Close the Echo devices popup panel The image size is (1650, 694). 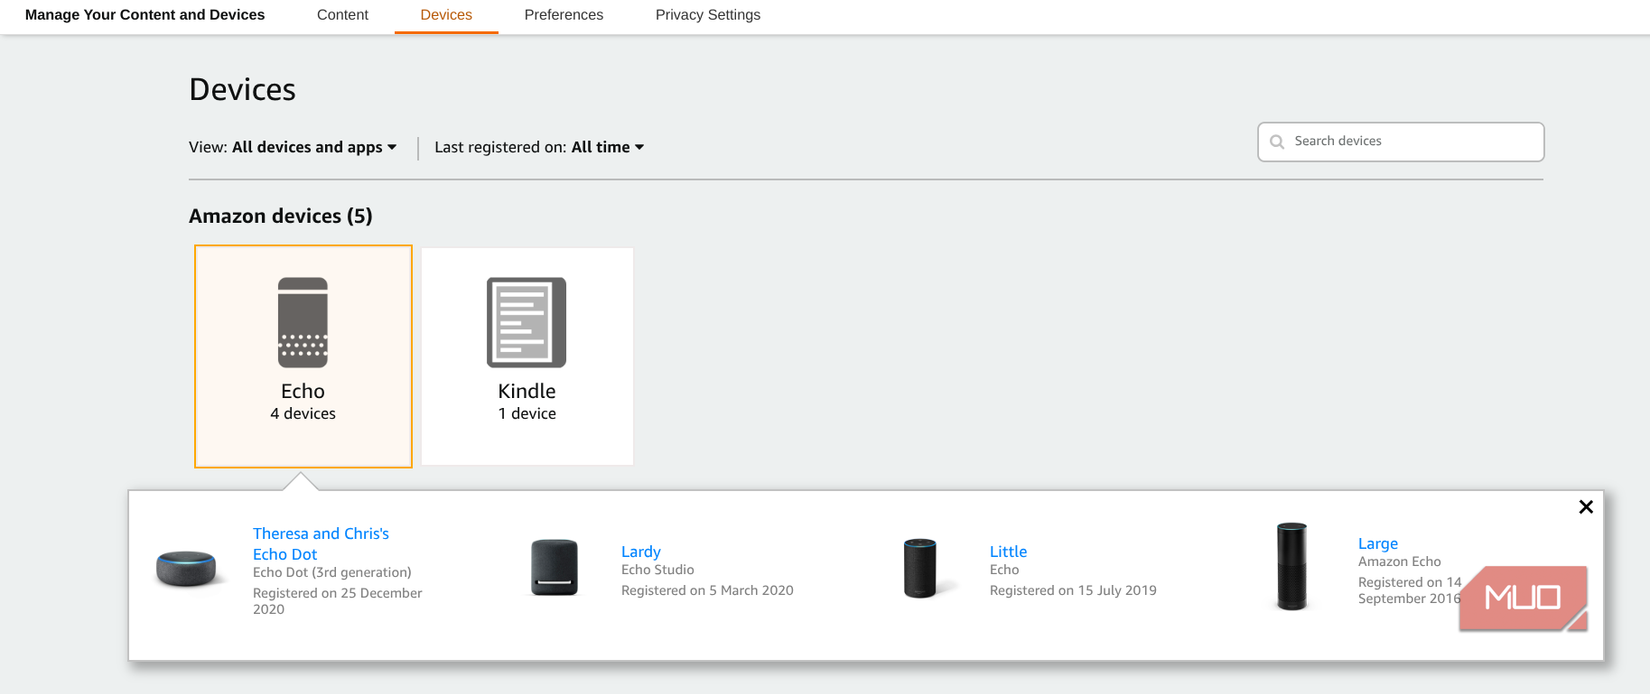(x=1586, y=507)
